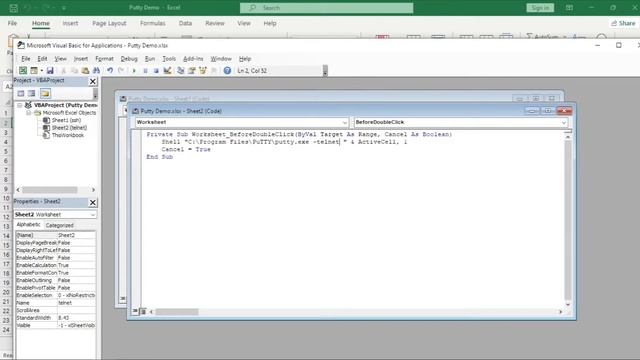The width and height of the screenshot is (640, 360).
Task: Click the Reset stop icon
Action: (156, 71)
